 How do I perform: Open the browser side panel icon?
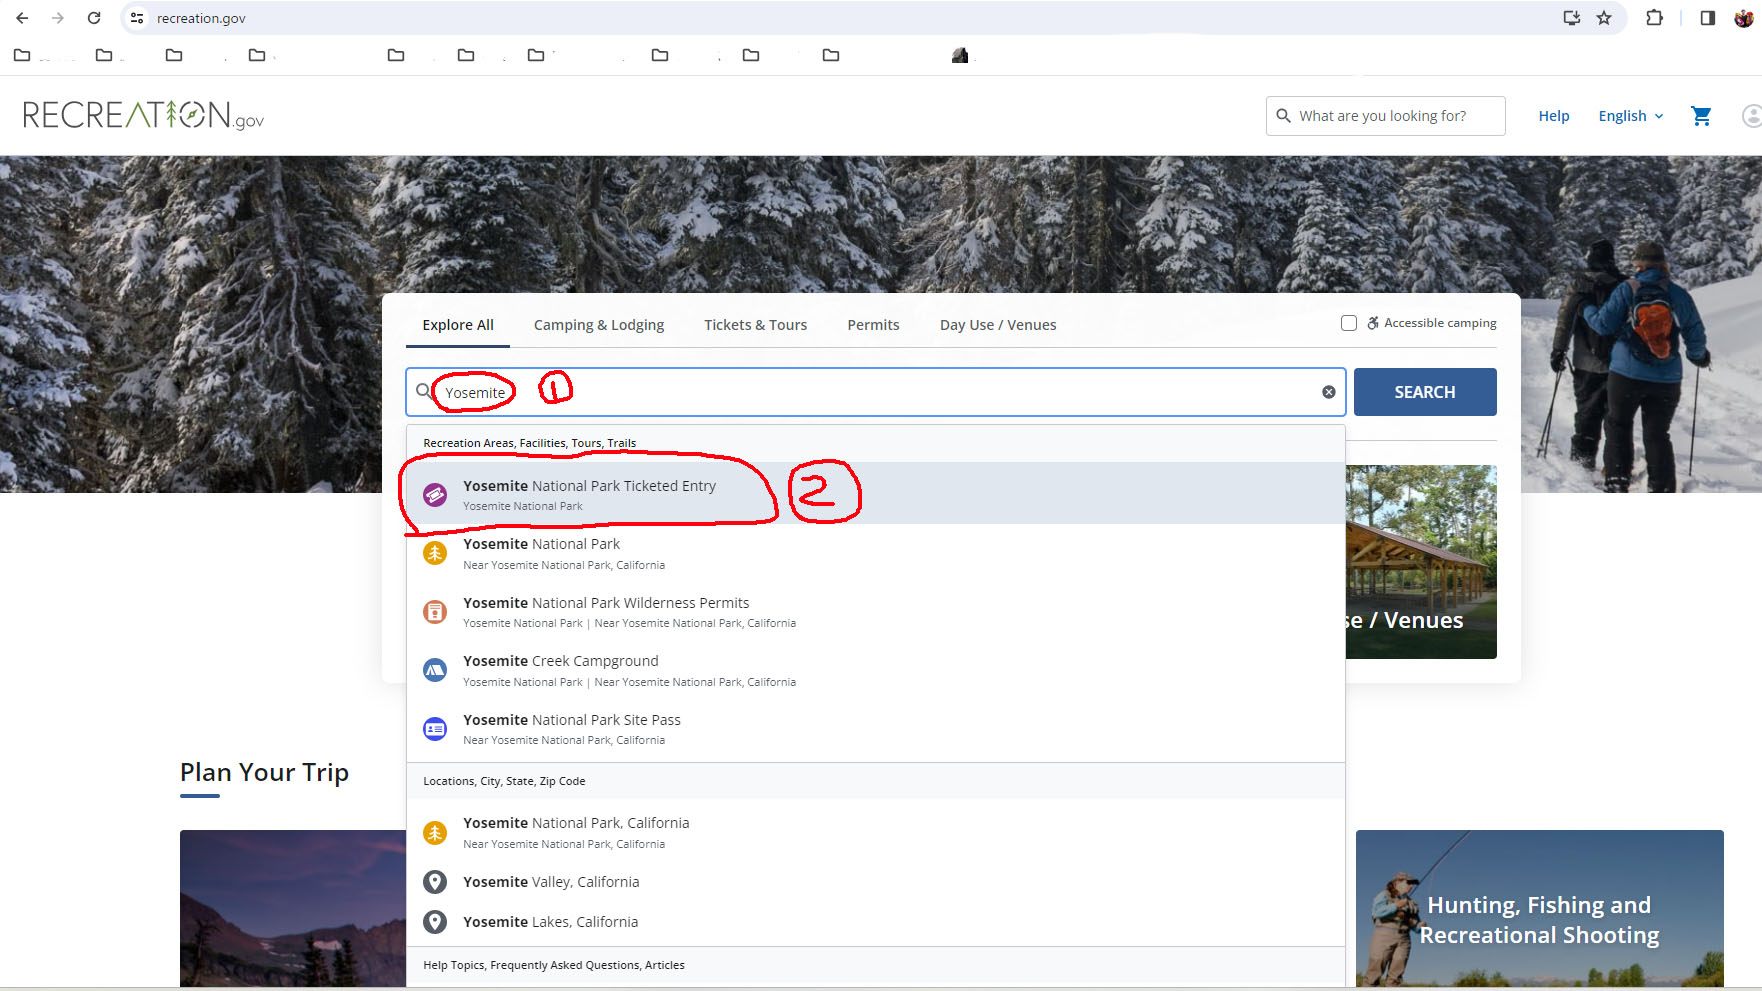click(x=1707, y=18)
